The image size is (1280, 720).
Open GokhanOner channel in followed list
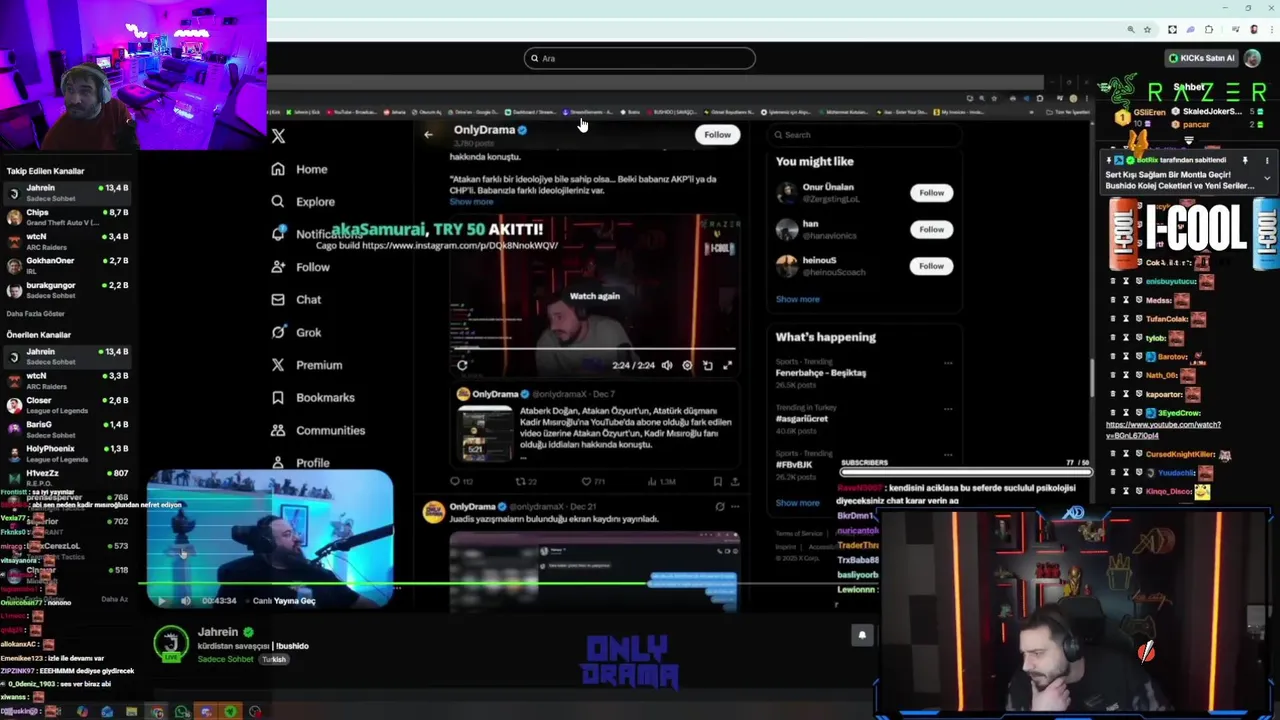(66, 265)
